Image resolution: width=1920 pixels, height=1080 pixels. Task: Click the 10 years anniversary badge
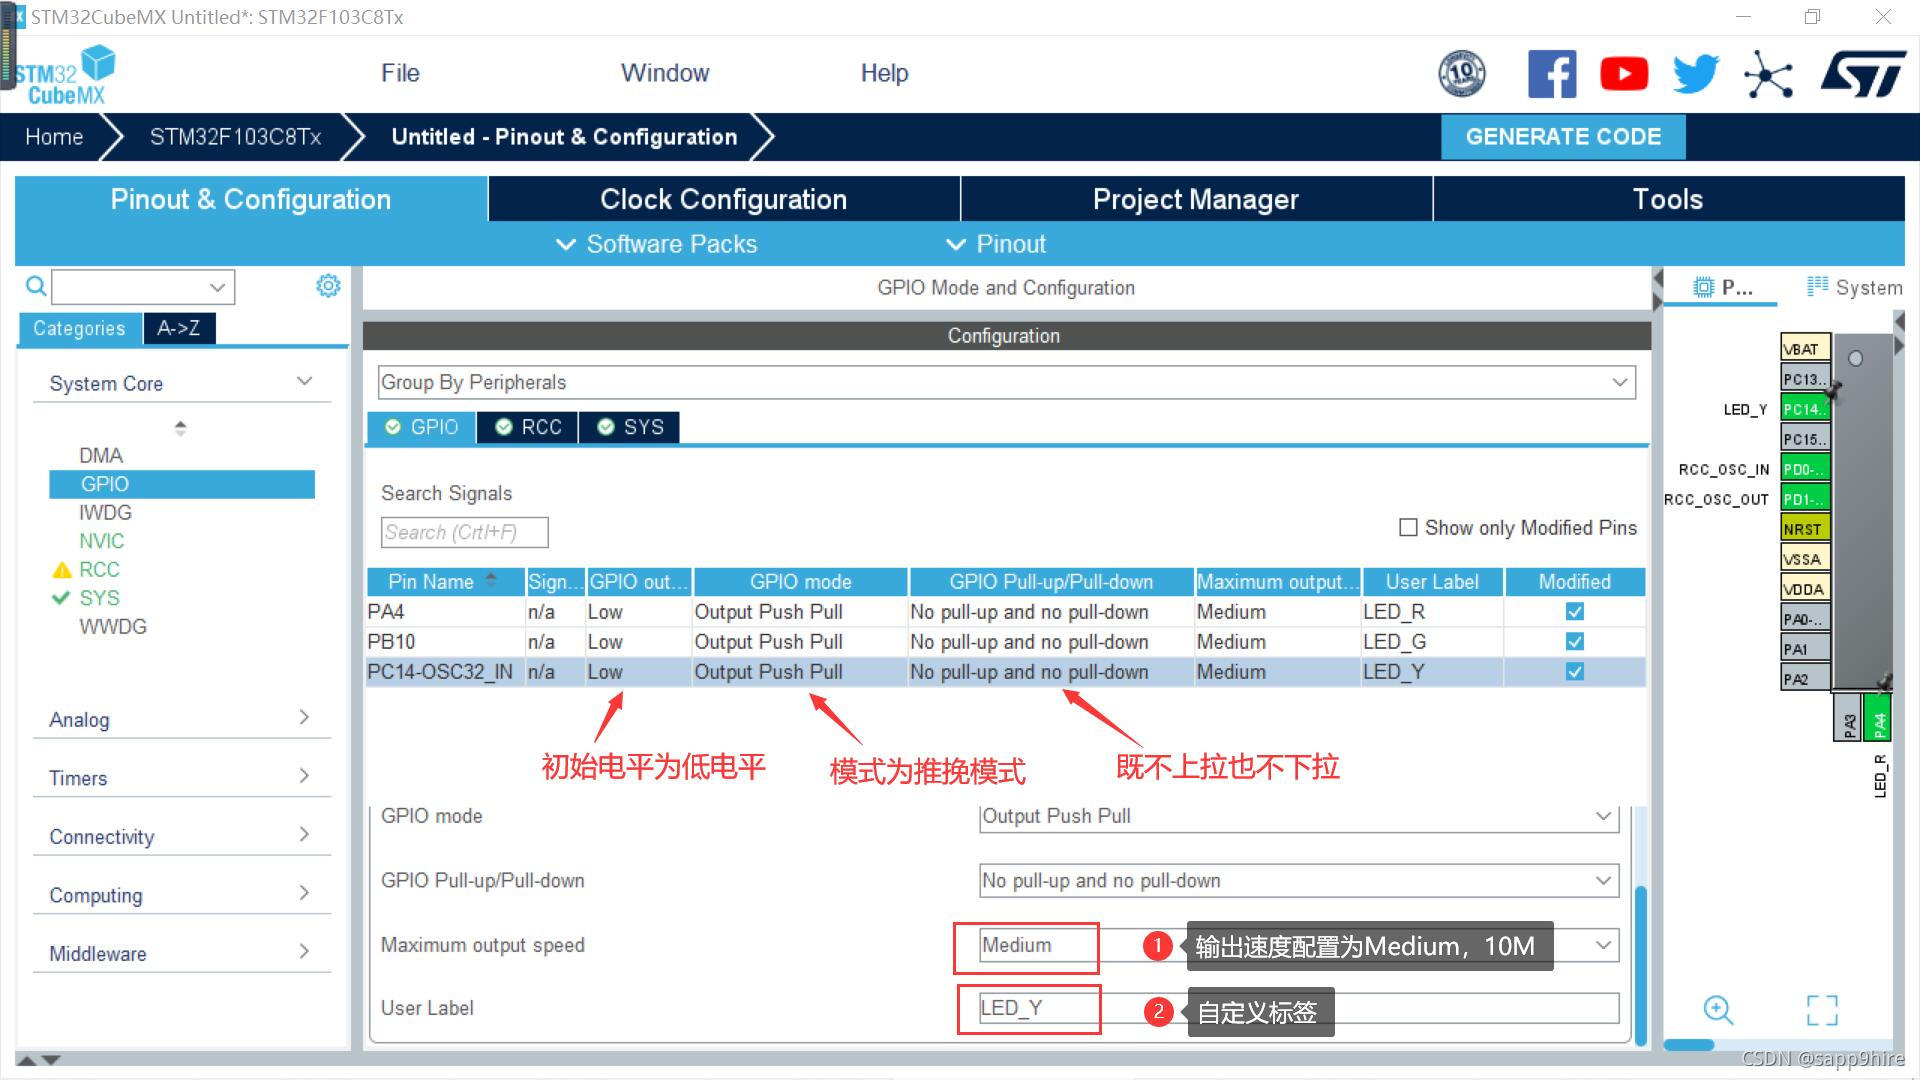coord(1462,74)
